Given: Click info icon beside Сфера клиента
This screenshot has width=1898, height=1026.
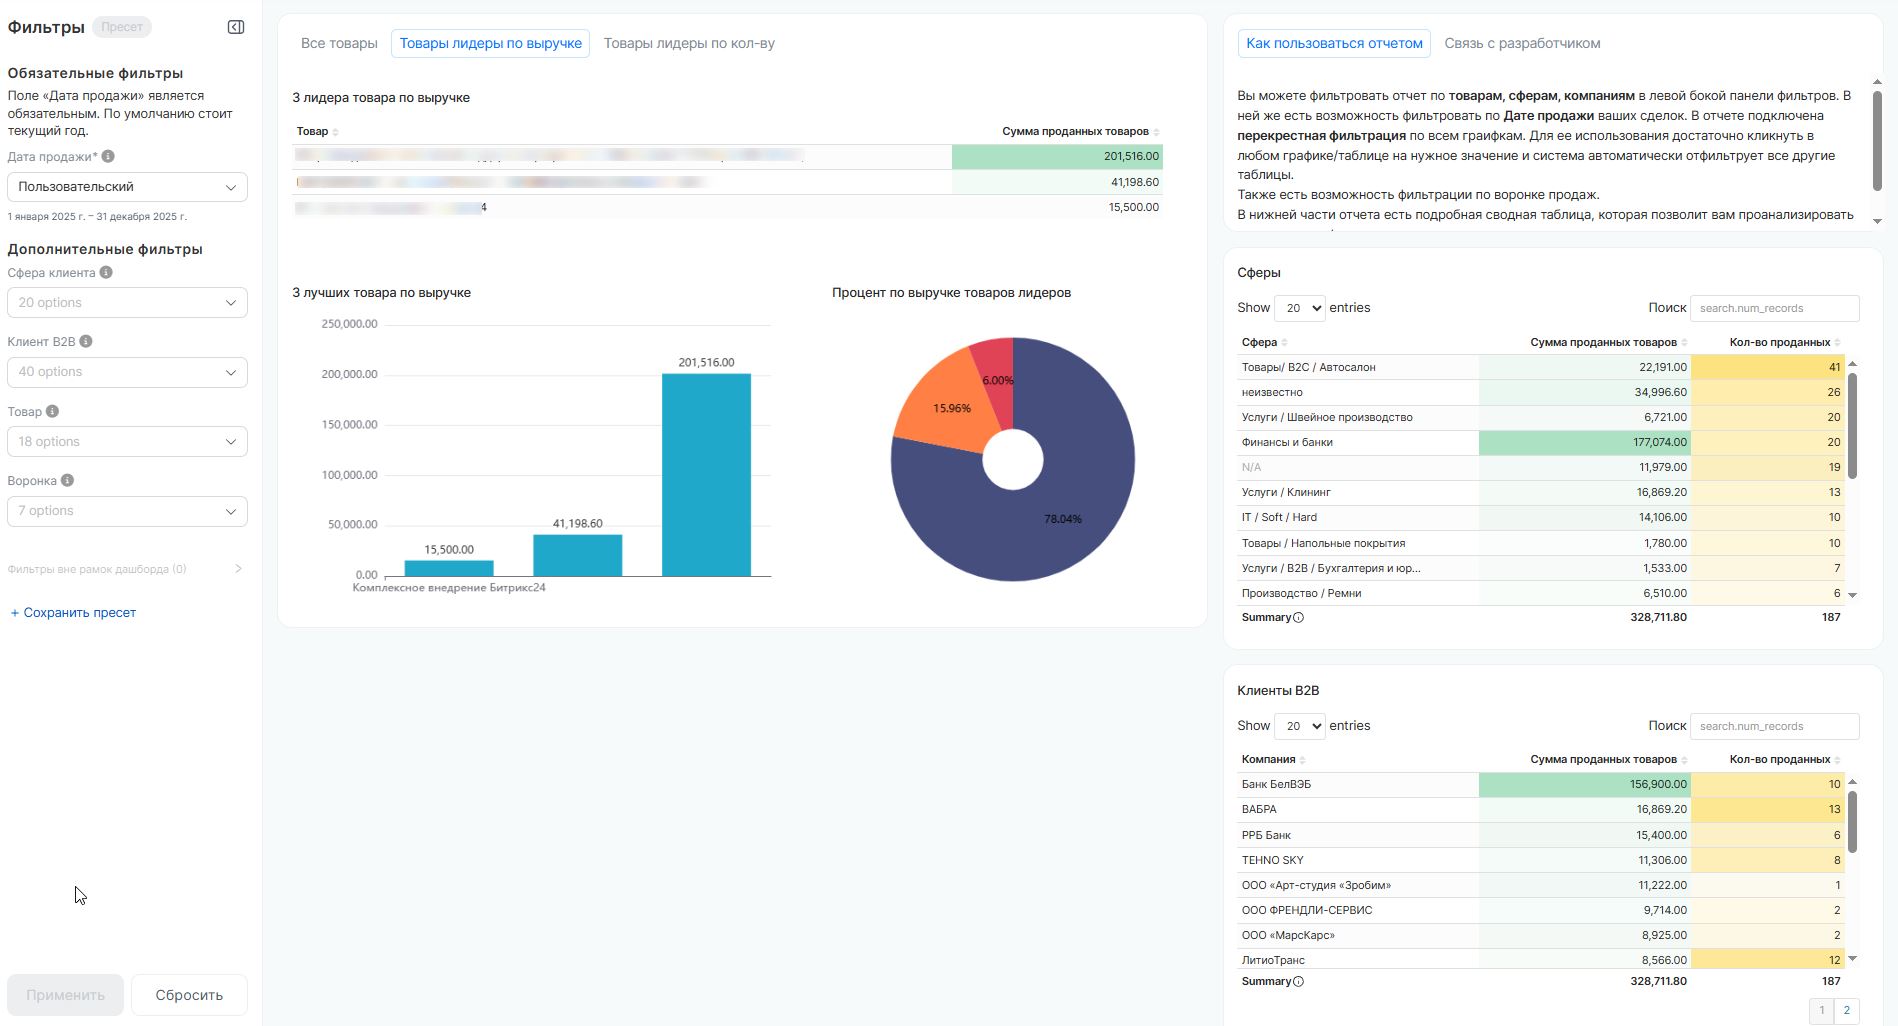Looking at the screenshot, I should (x=106, y=272).
